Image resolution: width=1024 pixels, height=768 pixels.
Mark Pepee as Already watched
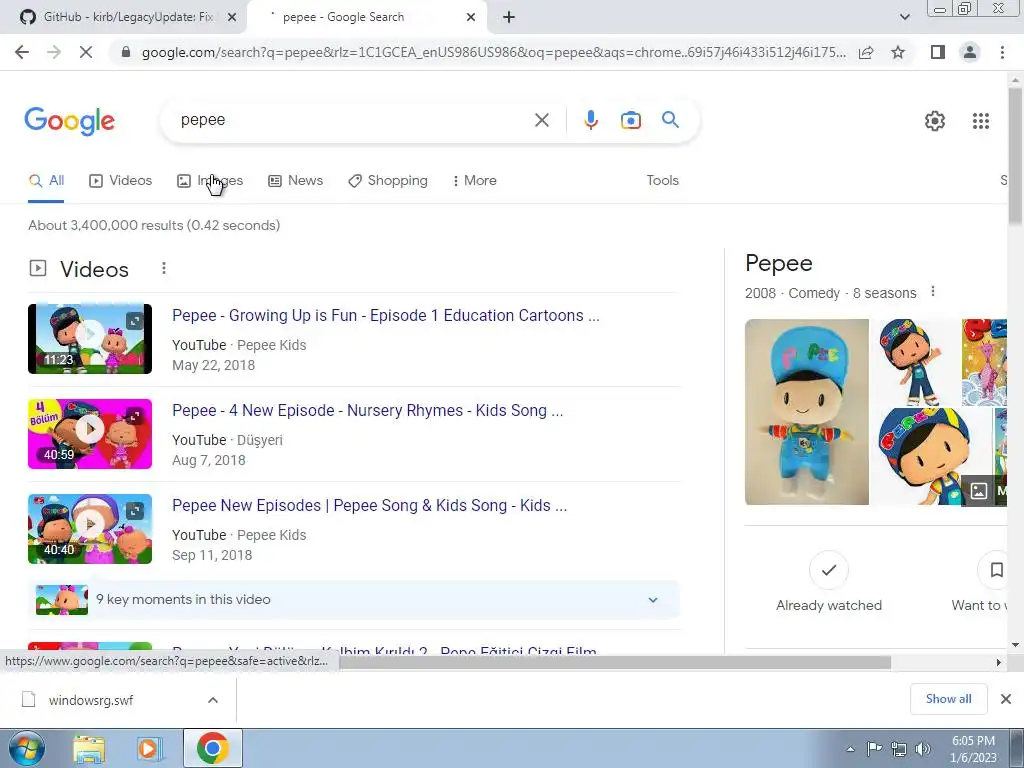(829, 582)
